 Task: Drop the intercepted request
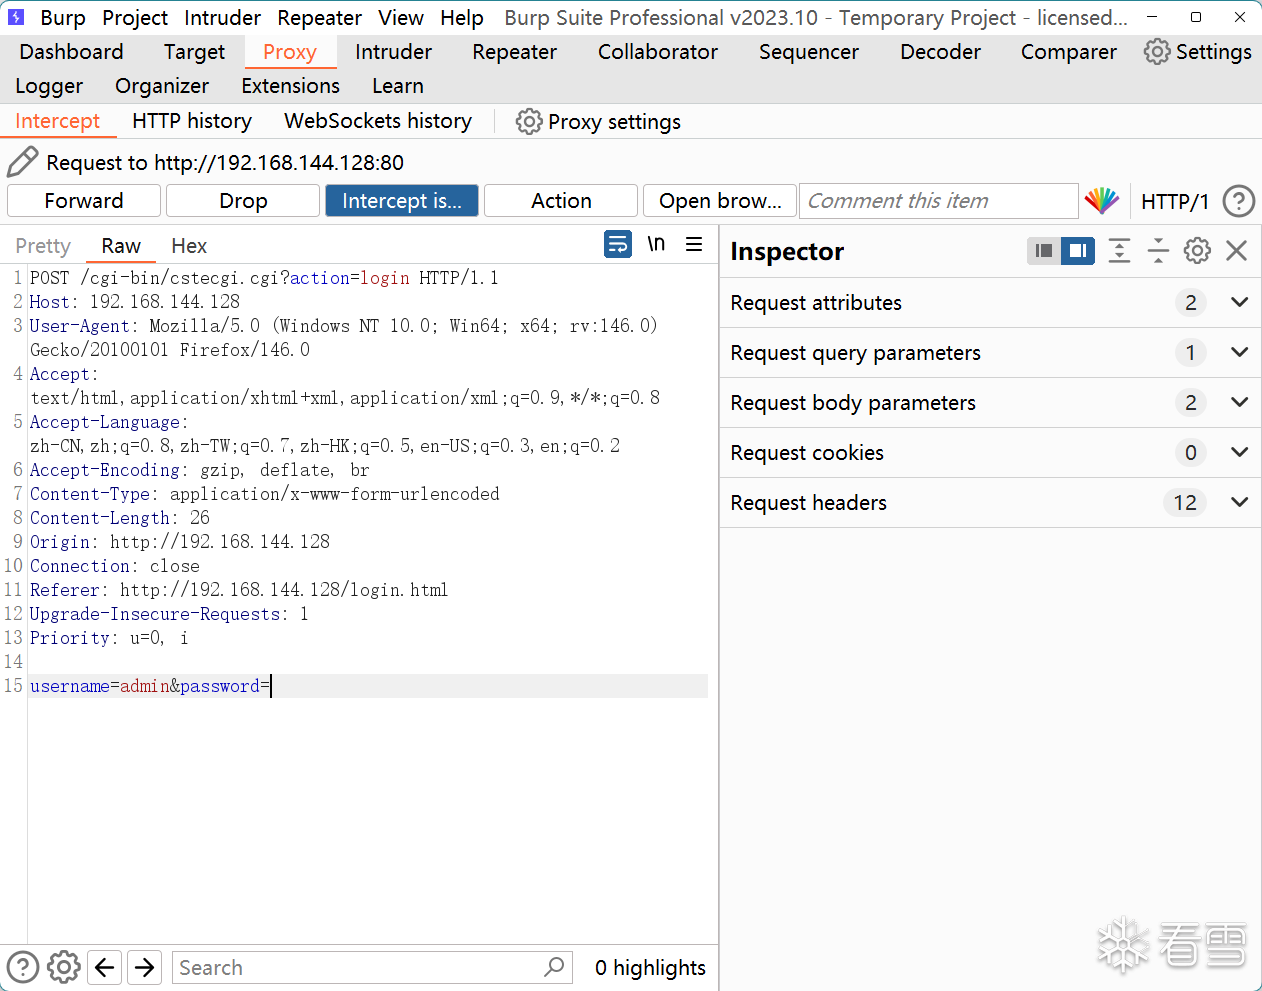(x=243, y=201)
